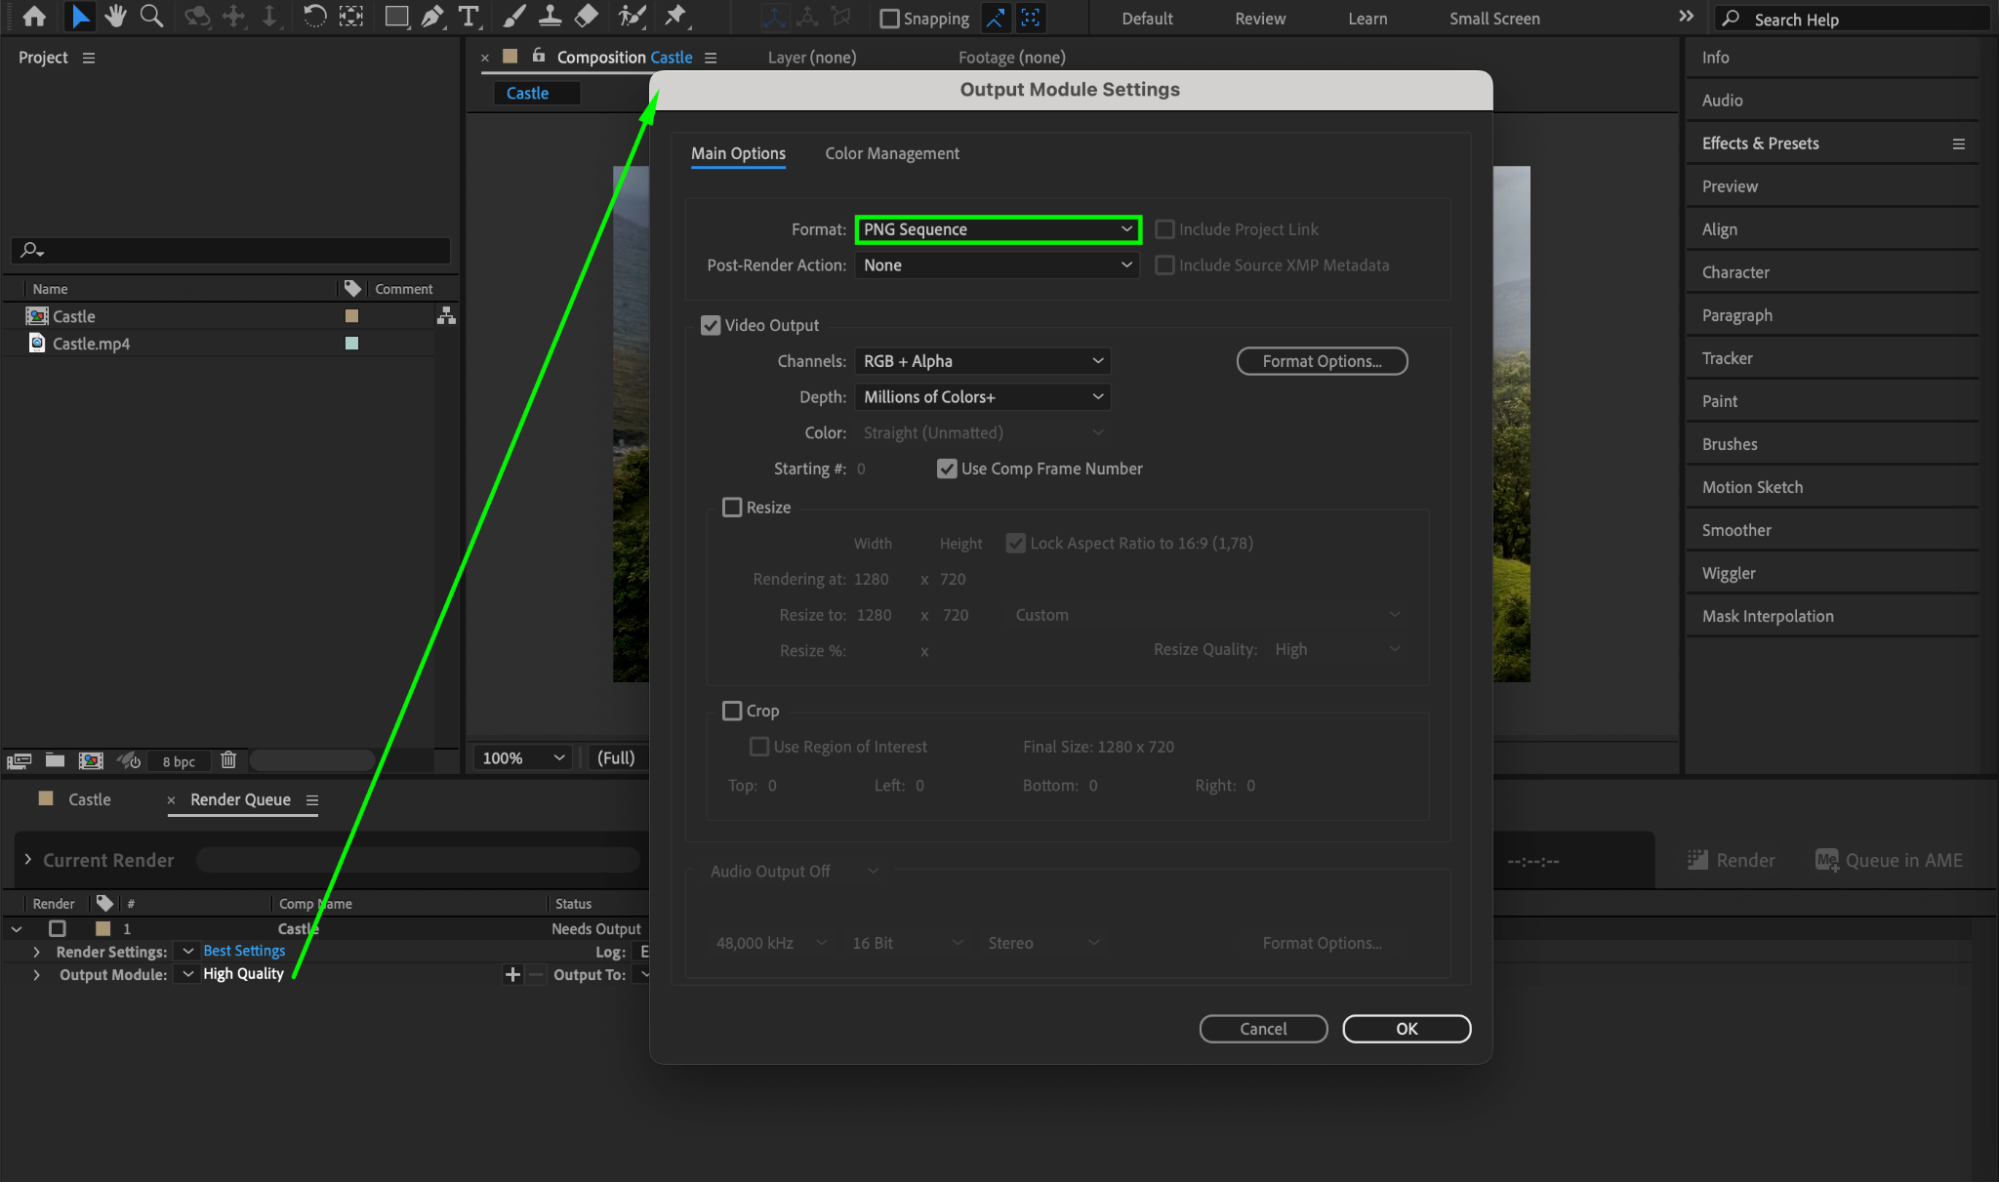Select the Hand tool
1999x1183 pixels.
(116, 16)
